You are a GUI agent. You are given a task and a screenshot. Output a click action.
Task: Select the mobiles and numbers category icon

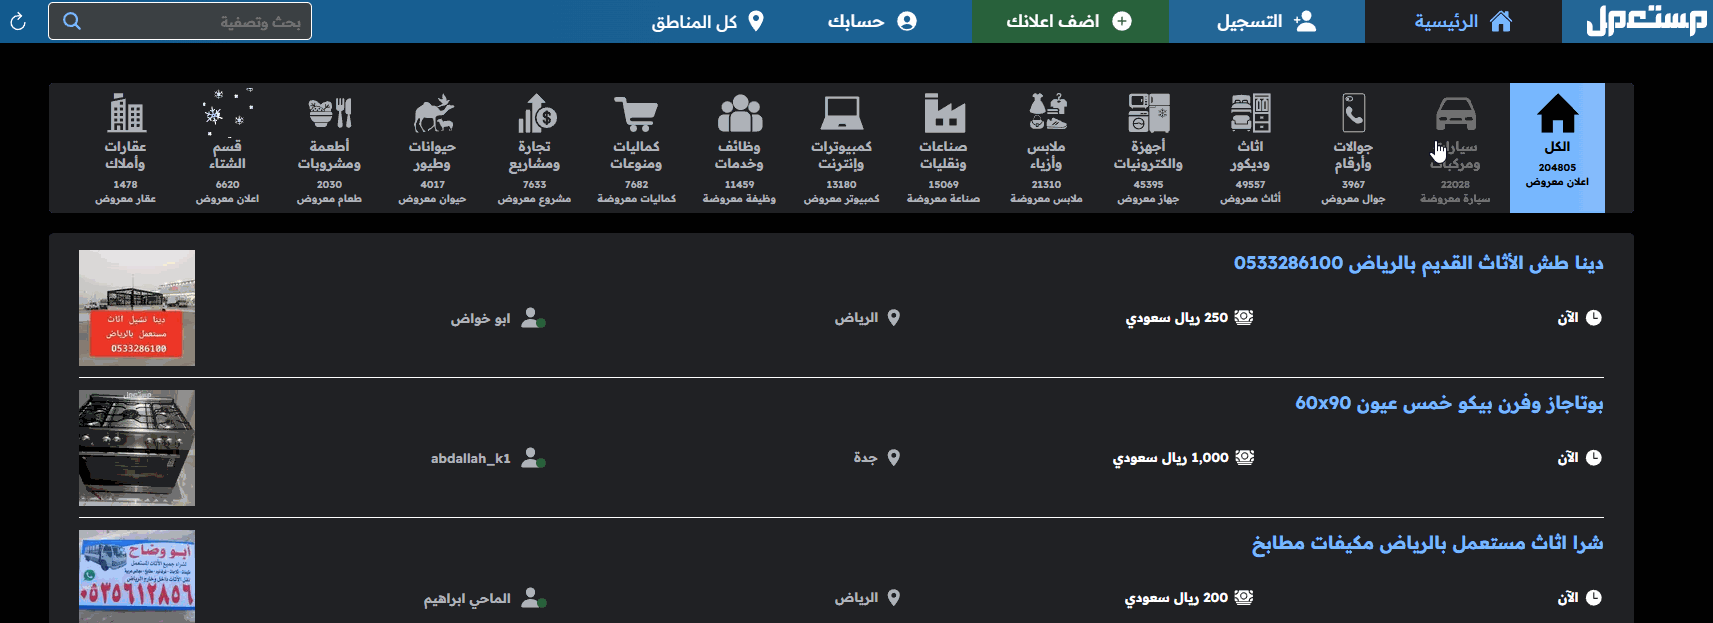(1353, 114)
